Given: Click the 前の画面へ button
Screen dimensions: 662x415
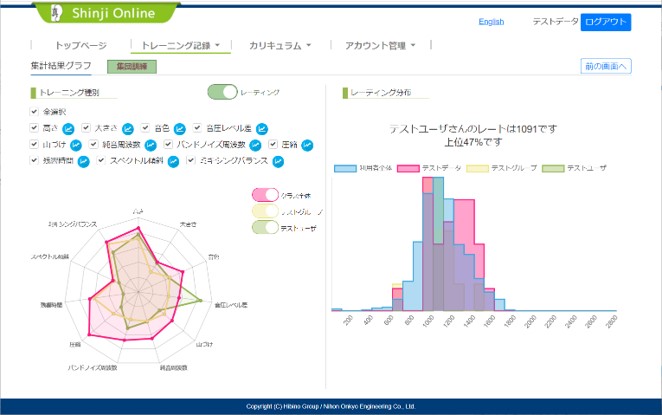Looking at the screenshot, I should click(606, 66).
